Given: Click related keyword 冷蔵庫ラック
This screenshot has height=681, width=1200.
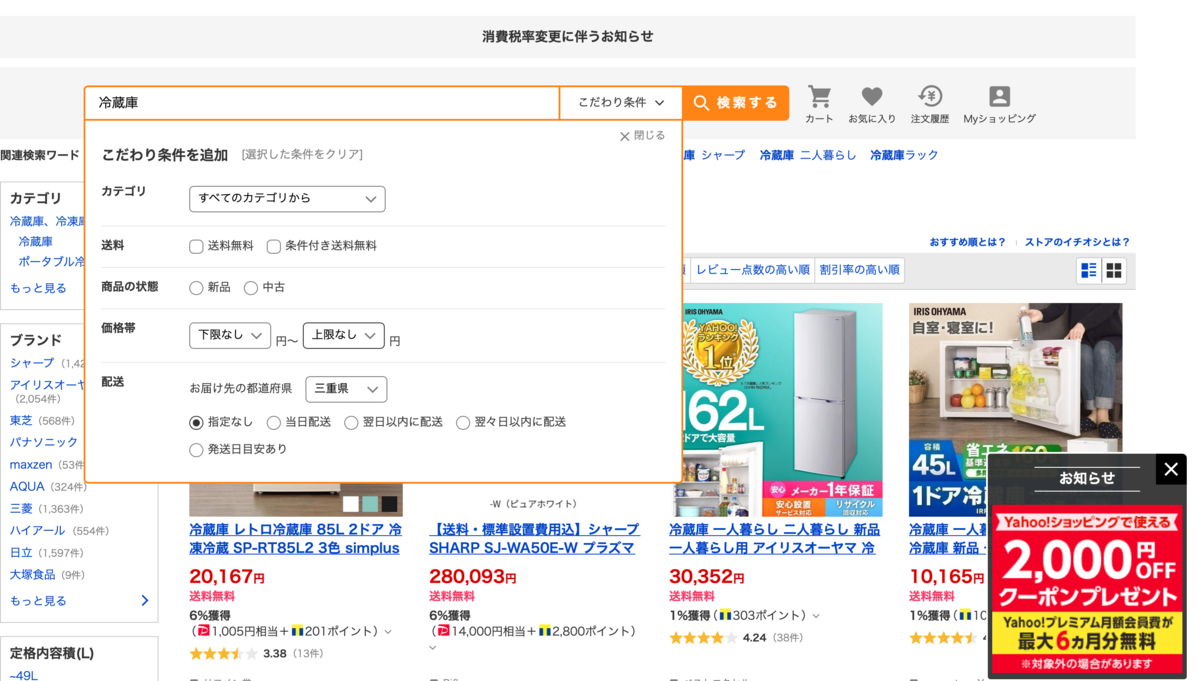Looking at the screenshot, I should point(904,155).
